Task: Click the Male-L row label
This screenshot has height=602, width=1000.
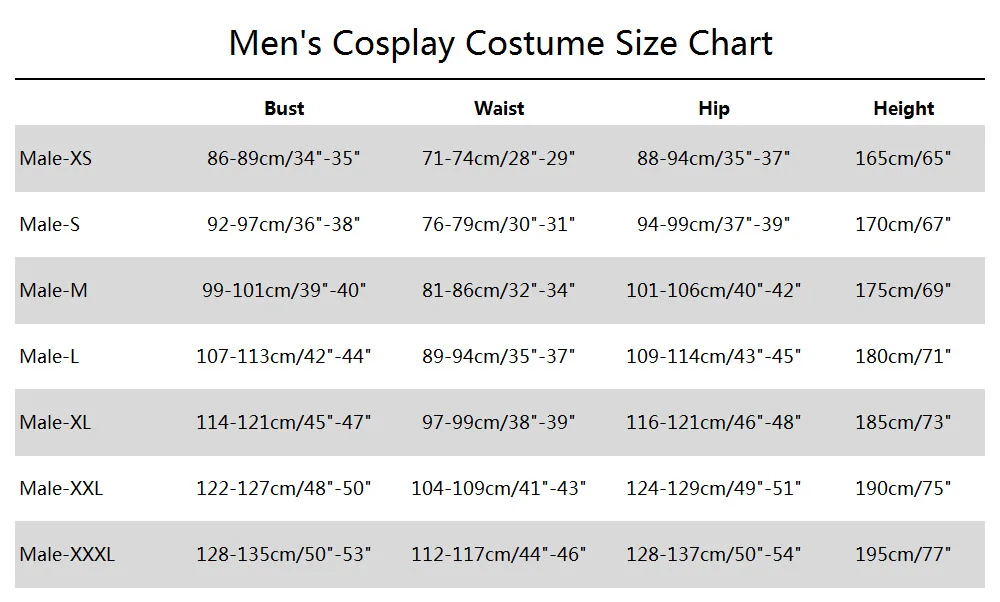Action: click(x=49, y=356)
